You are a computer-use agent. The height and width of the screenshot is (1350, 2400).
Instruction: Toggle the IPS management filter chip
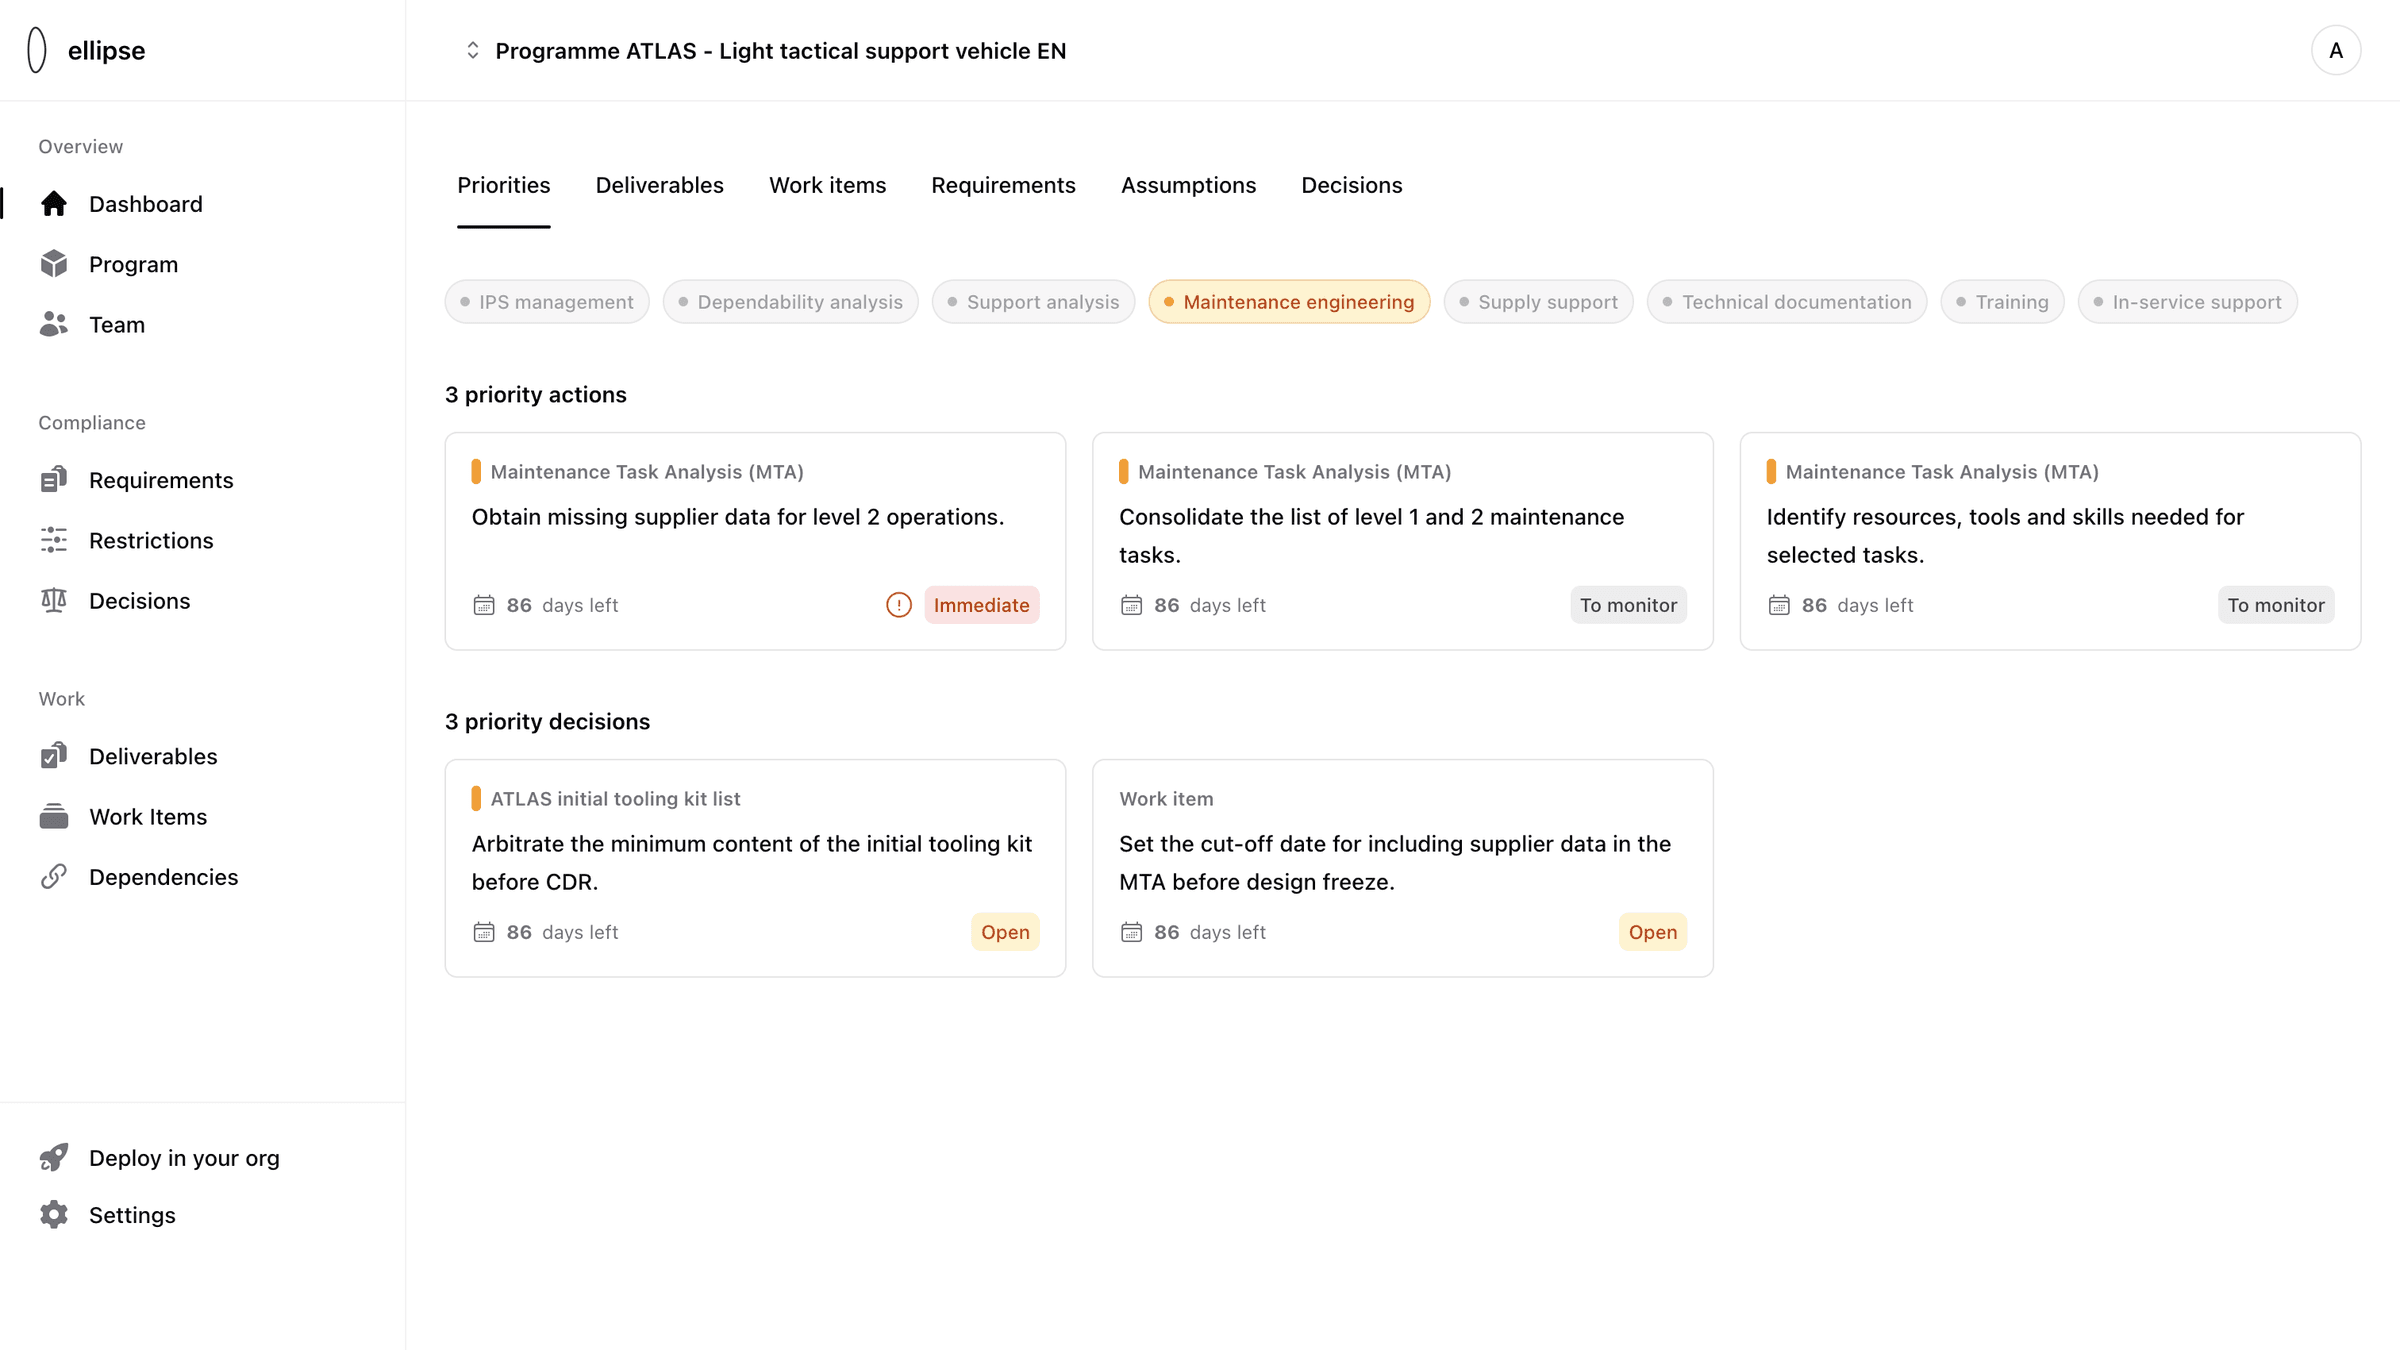point(547,302)
